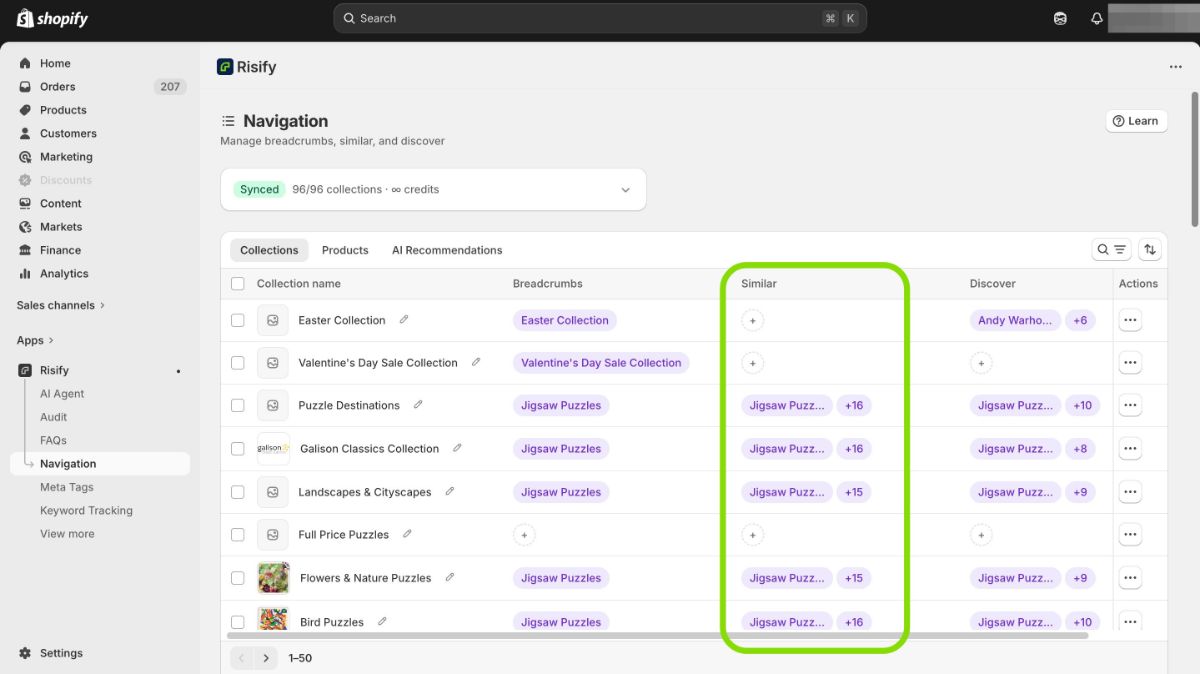Tick the checkbox for Galison Classics Collection
Viewport: 1200px width, 674px height.
click(238, 449)
